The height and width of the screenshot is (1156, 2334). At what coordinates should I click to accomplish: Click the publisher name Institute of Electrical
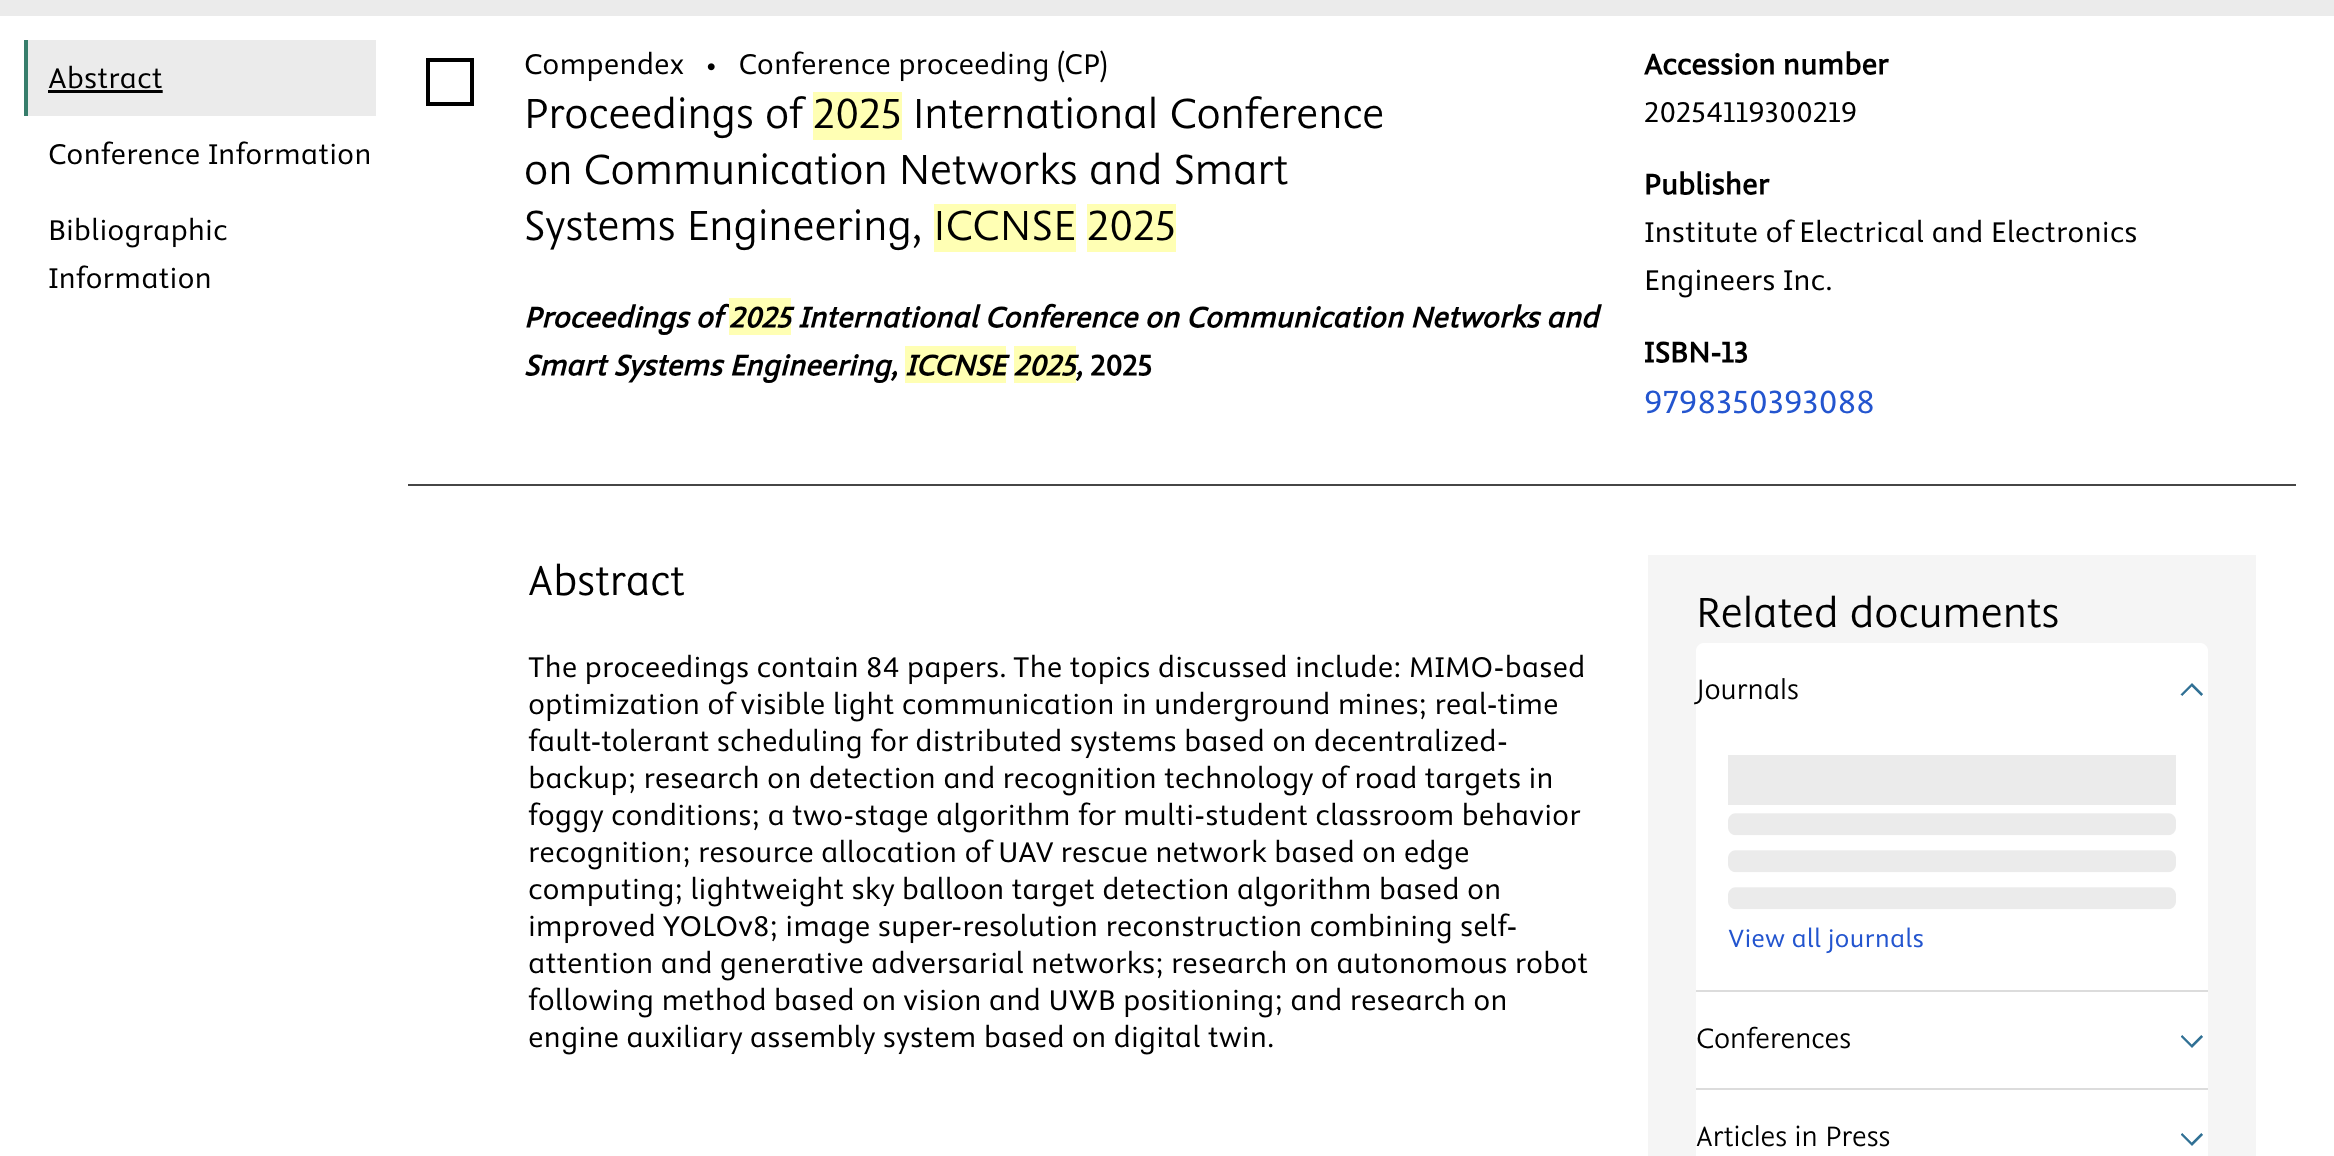[1889, 233]
